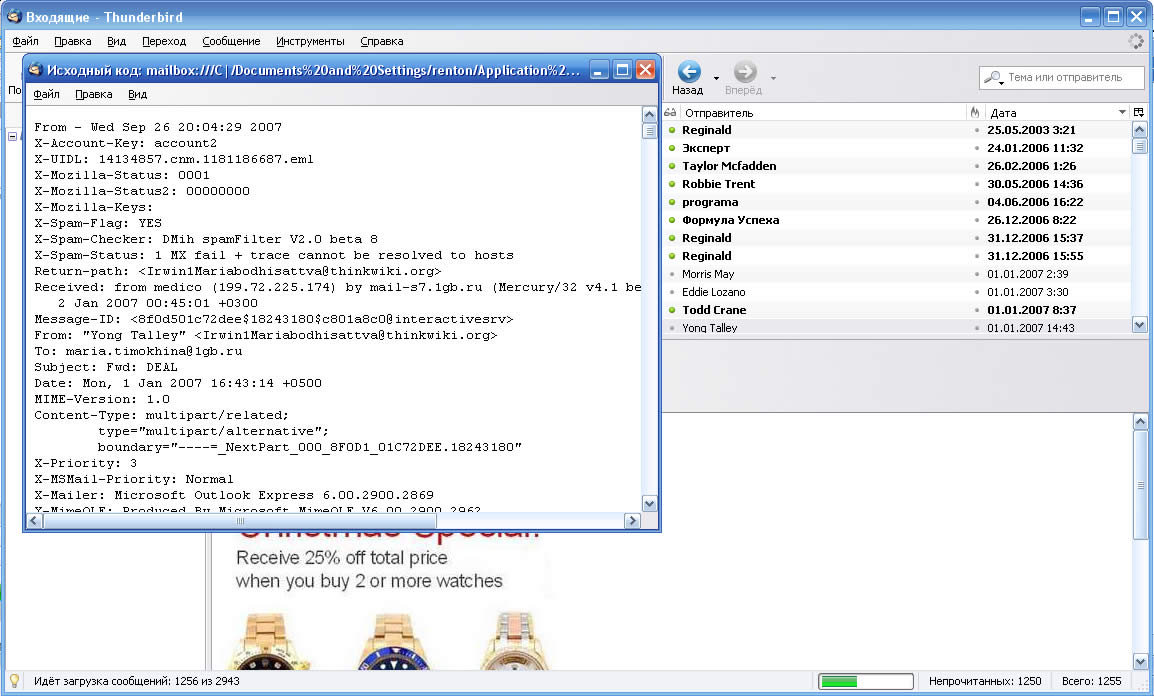Click the read-status glasses column icon
The image size is (1154, 696).
(x=670, y=113)
